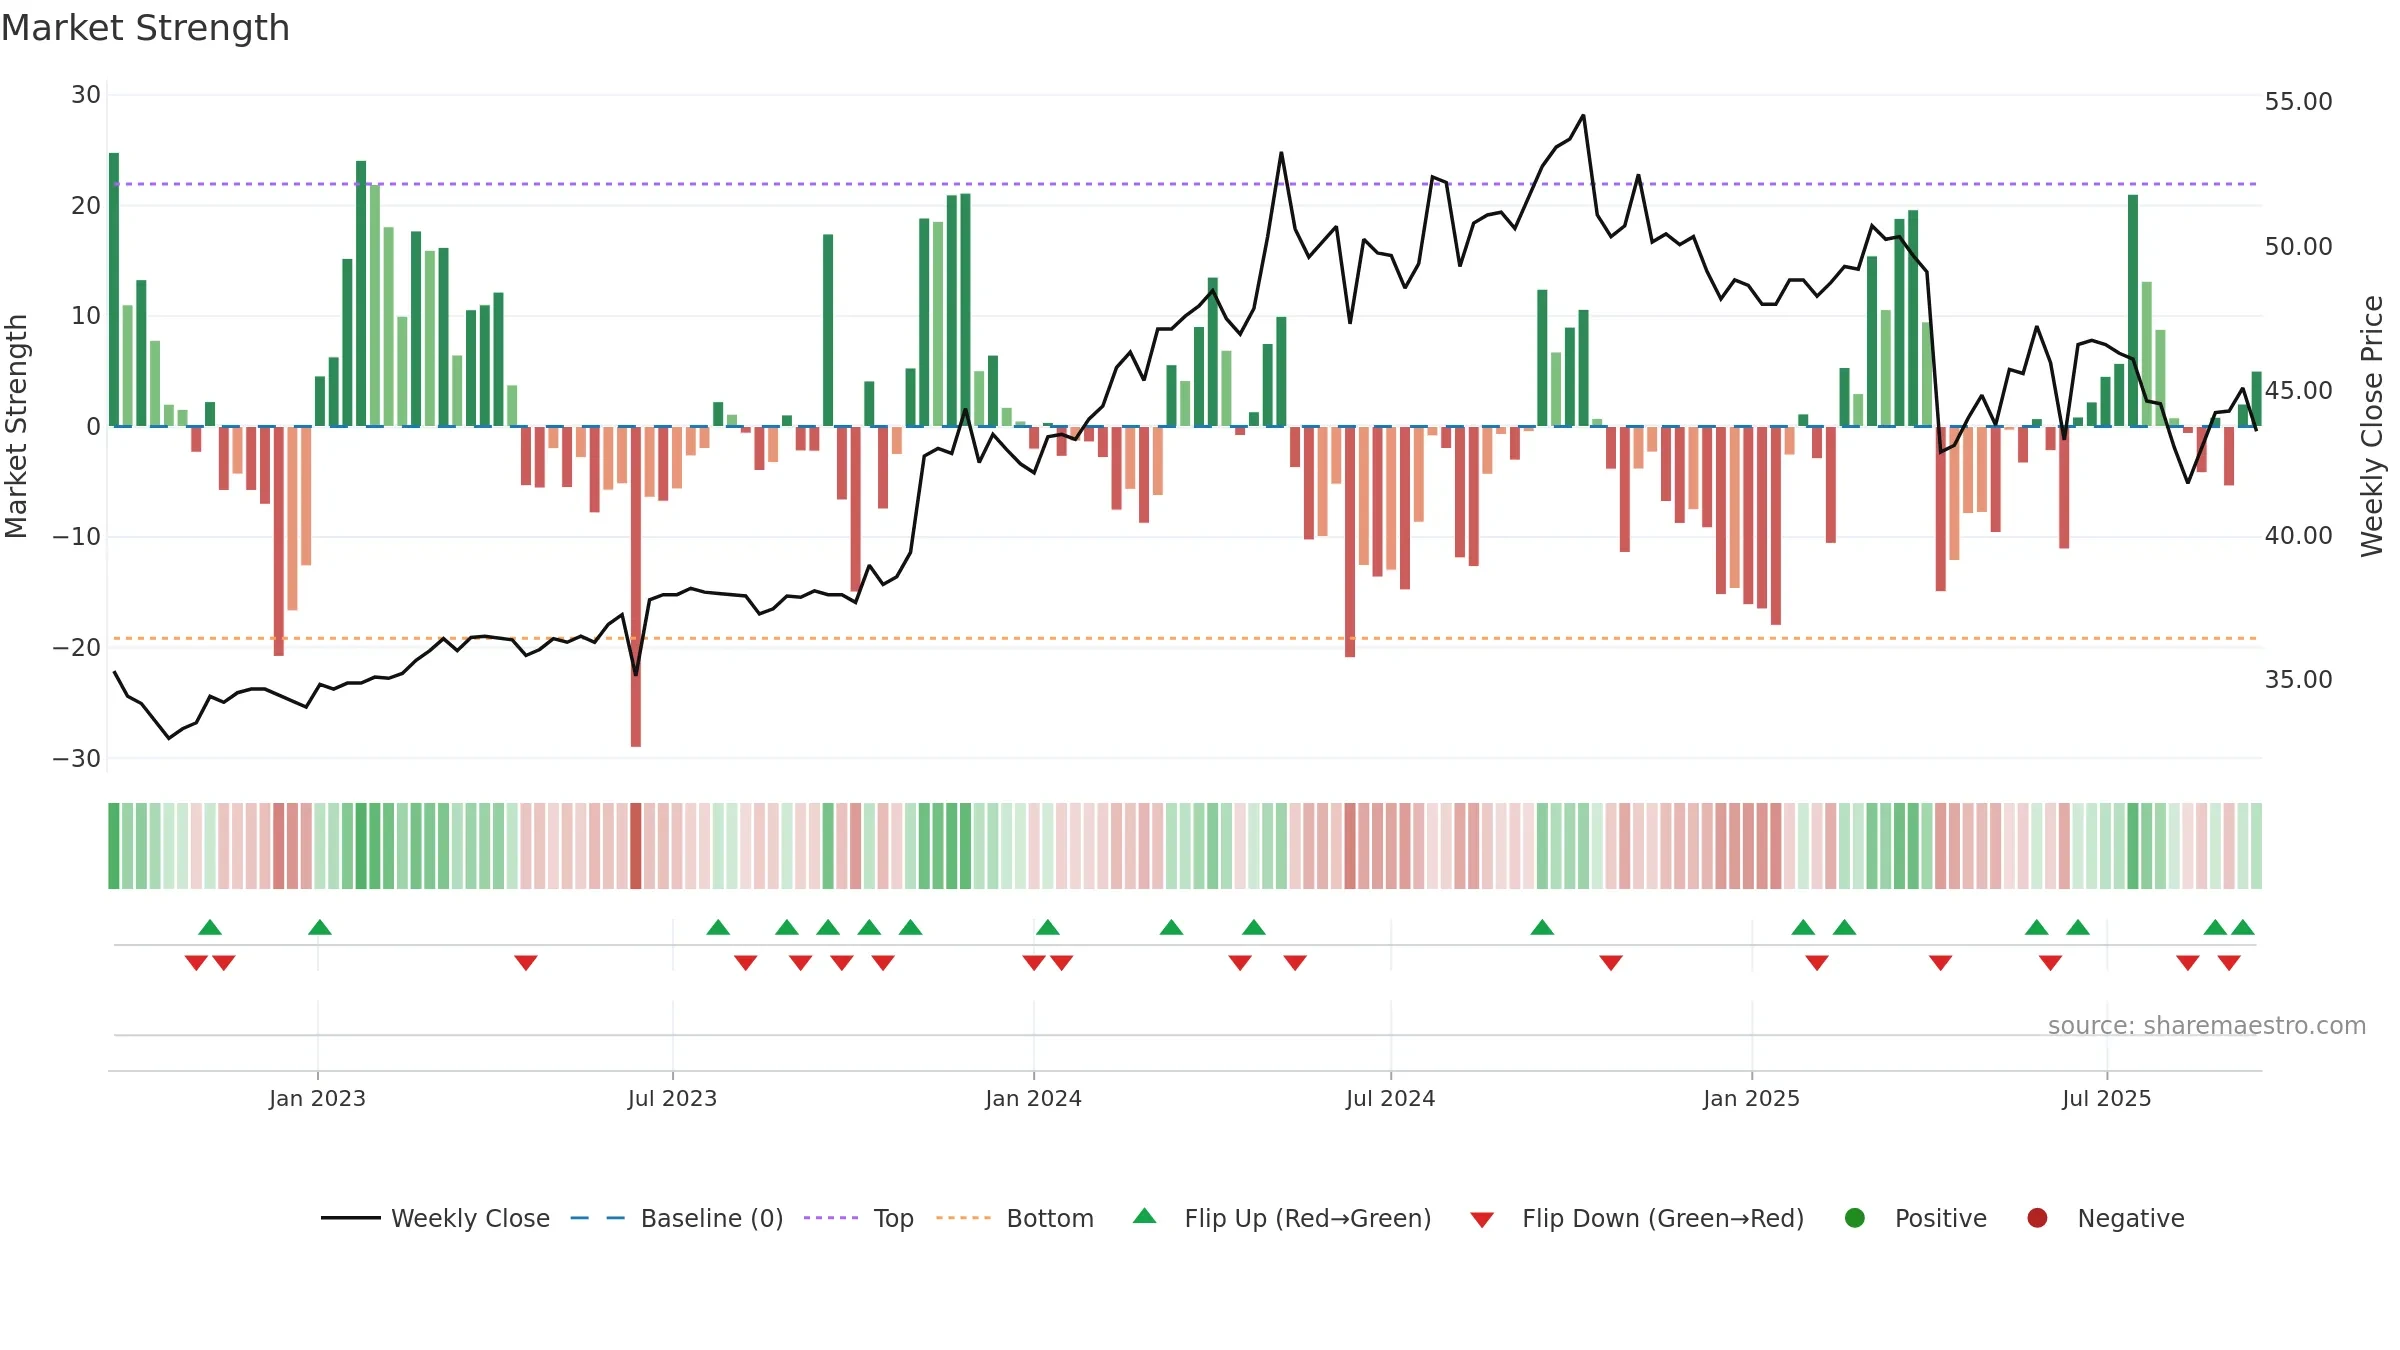Click the green Flip Up triangle legend icon
Image resolution: width=2400 pixels, height=1350 pixels.
[1145, 1216]
